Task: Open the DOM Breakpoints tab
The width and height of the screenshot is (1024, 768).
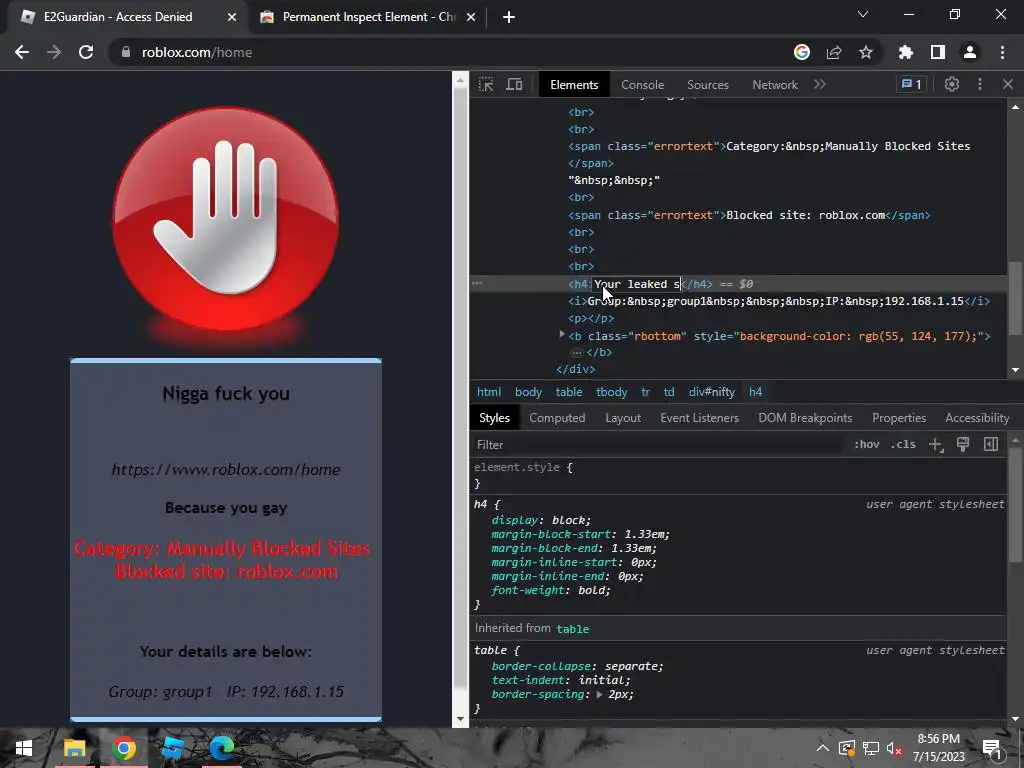Action: (805, 418)
